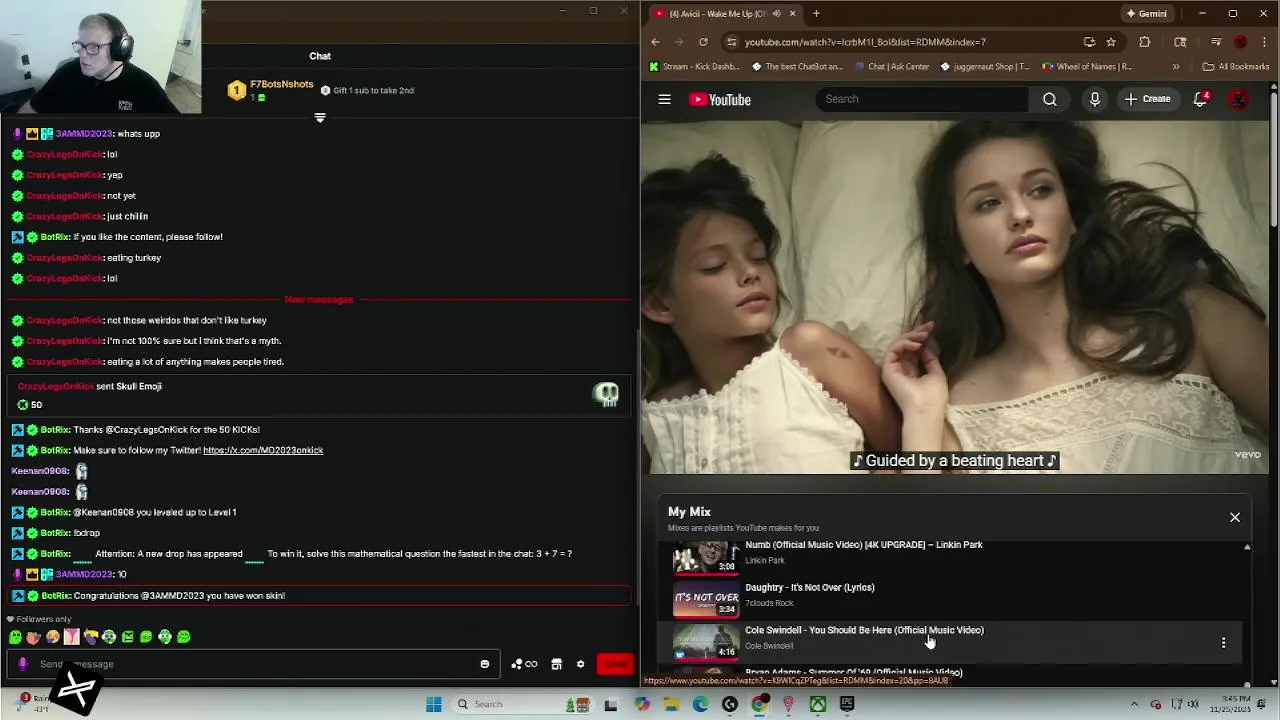Focus the YouTube search field
This screenshot has width=1280, height=720.
click(922, 99)
